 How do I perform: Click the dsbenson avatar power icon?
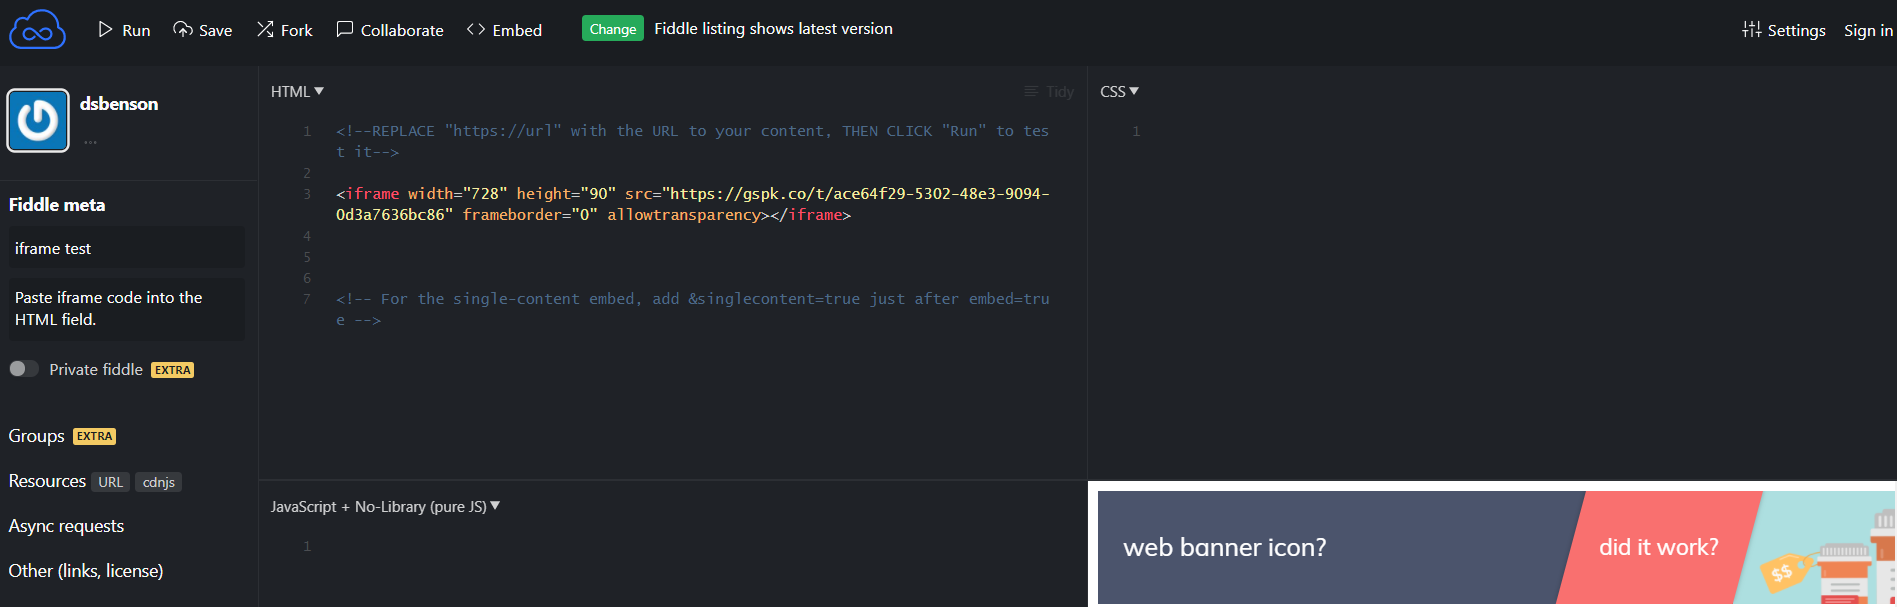38,121
